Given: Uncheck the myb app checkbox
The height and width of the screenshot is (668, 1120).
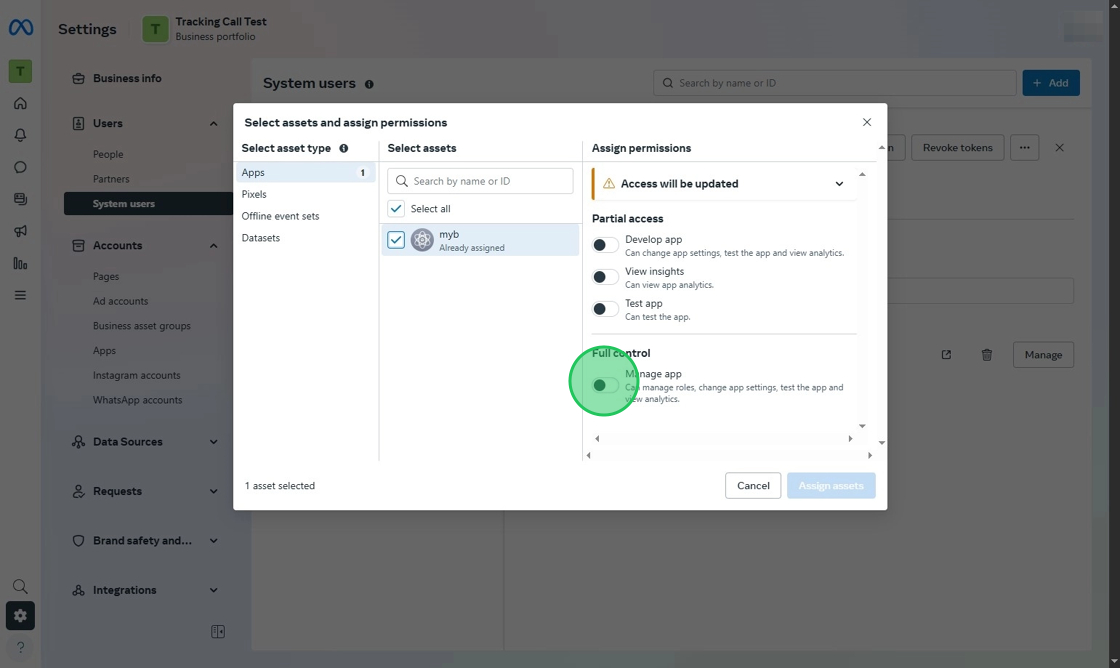Looking at the screenshot, I should pyautogui.click(x=396, y=240).
